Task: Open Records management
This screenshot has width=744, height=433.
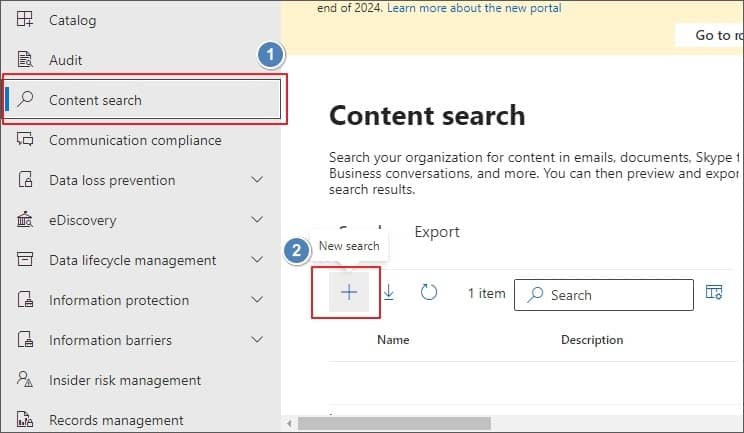Action: 116,420
